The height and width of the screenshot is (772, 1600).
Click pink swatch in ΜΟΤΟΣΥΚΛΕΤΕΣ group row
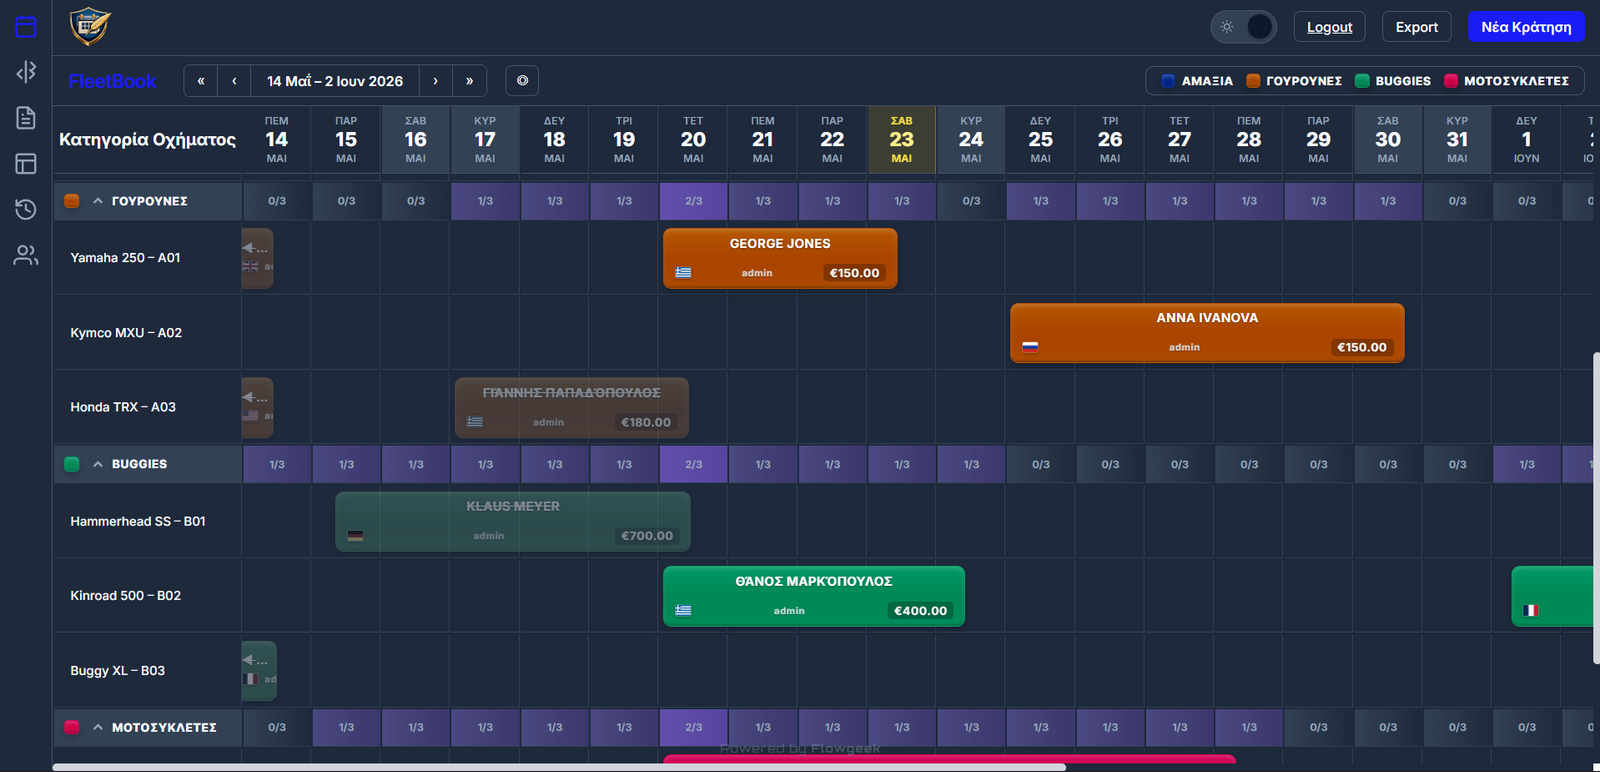click(x=72, y=727)
